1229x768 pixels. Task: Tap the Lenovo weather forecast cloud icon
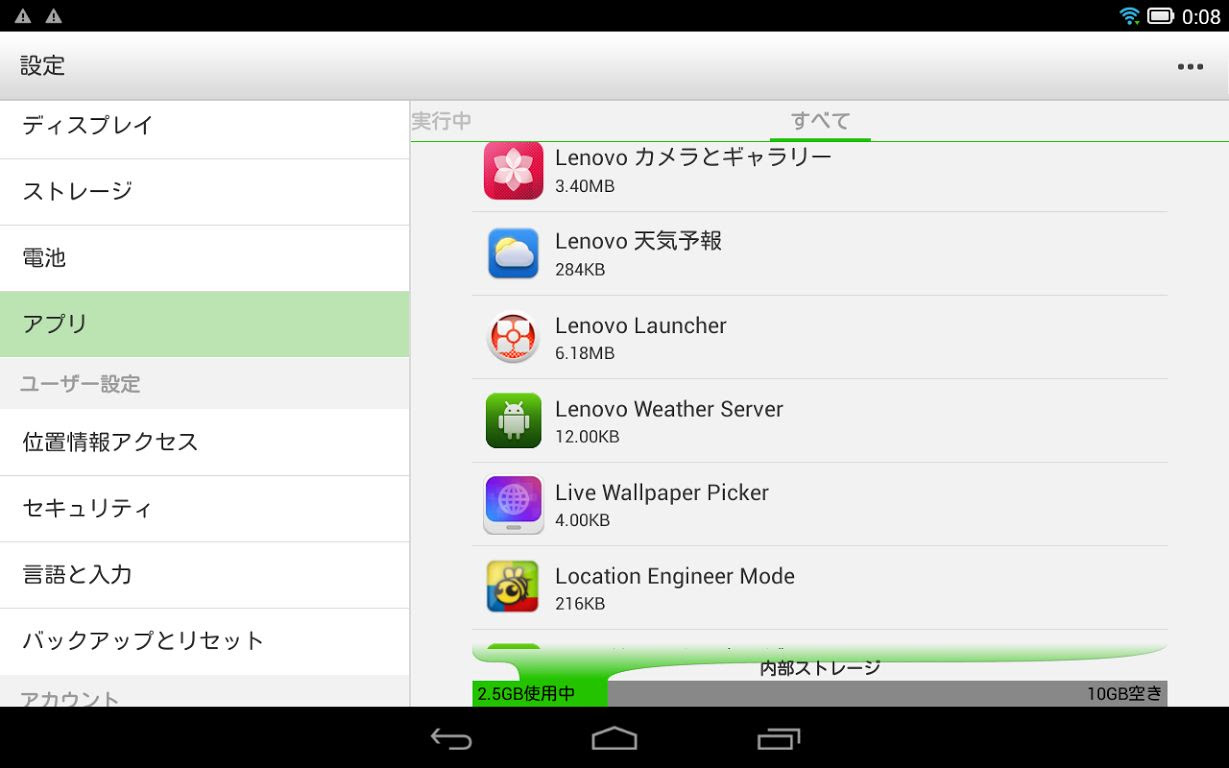pos(513,254)
